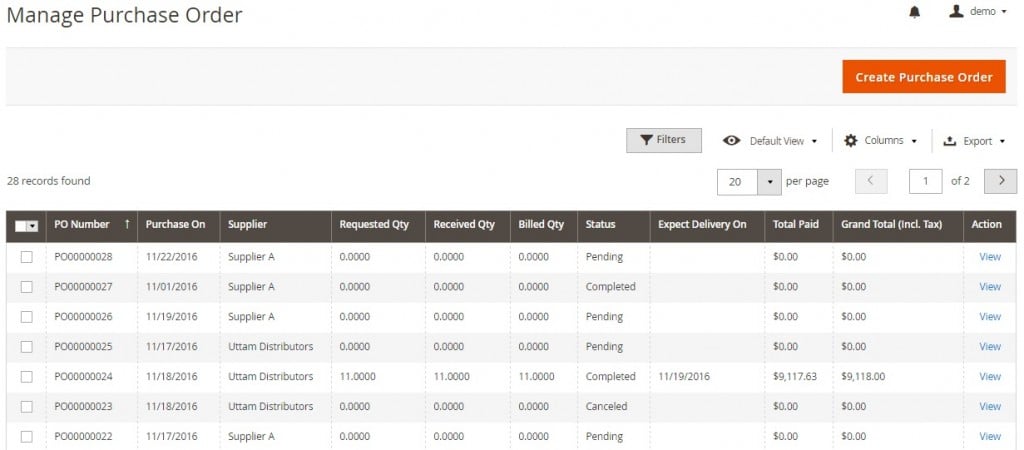
Task: Click the current page number field
Action: click(x=925, y=181)
